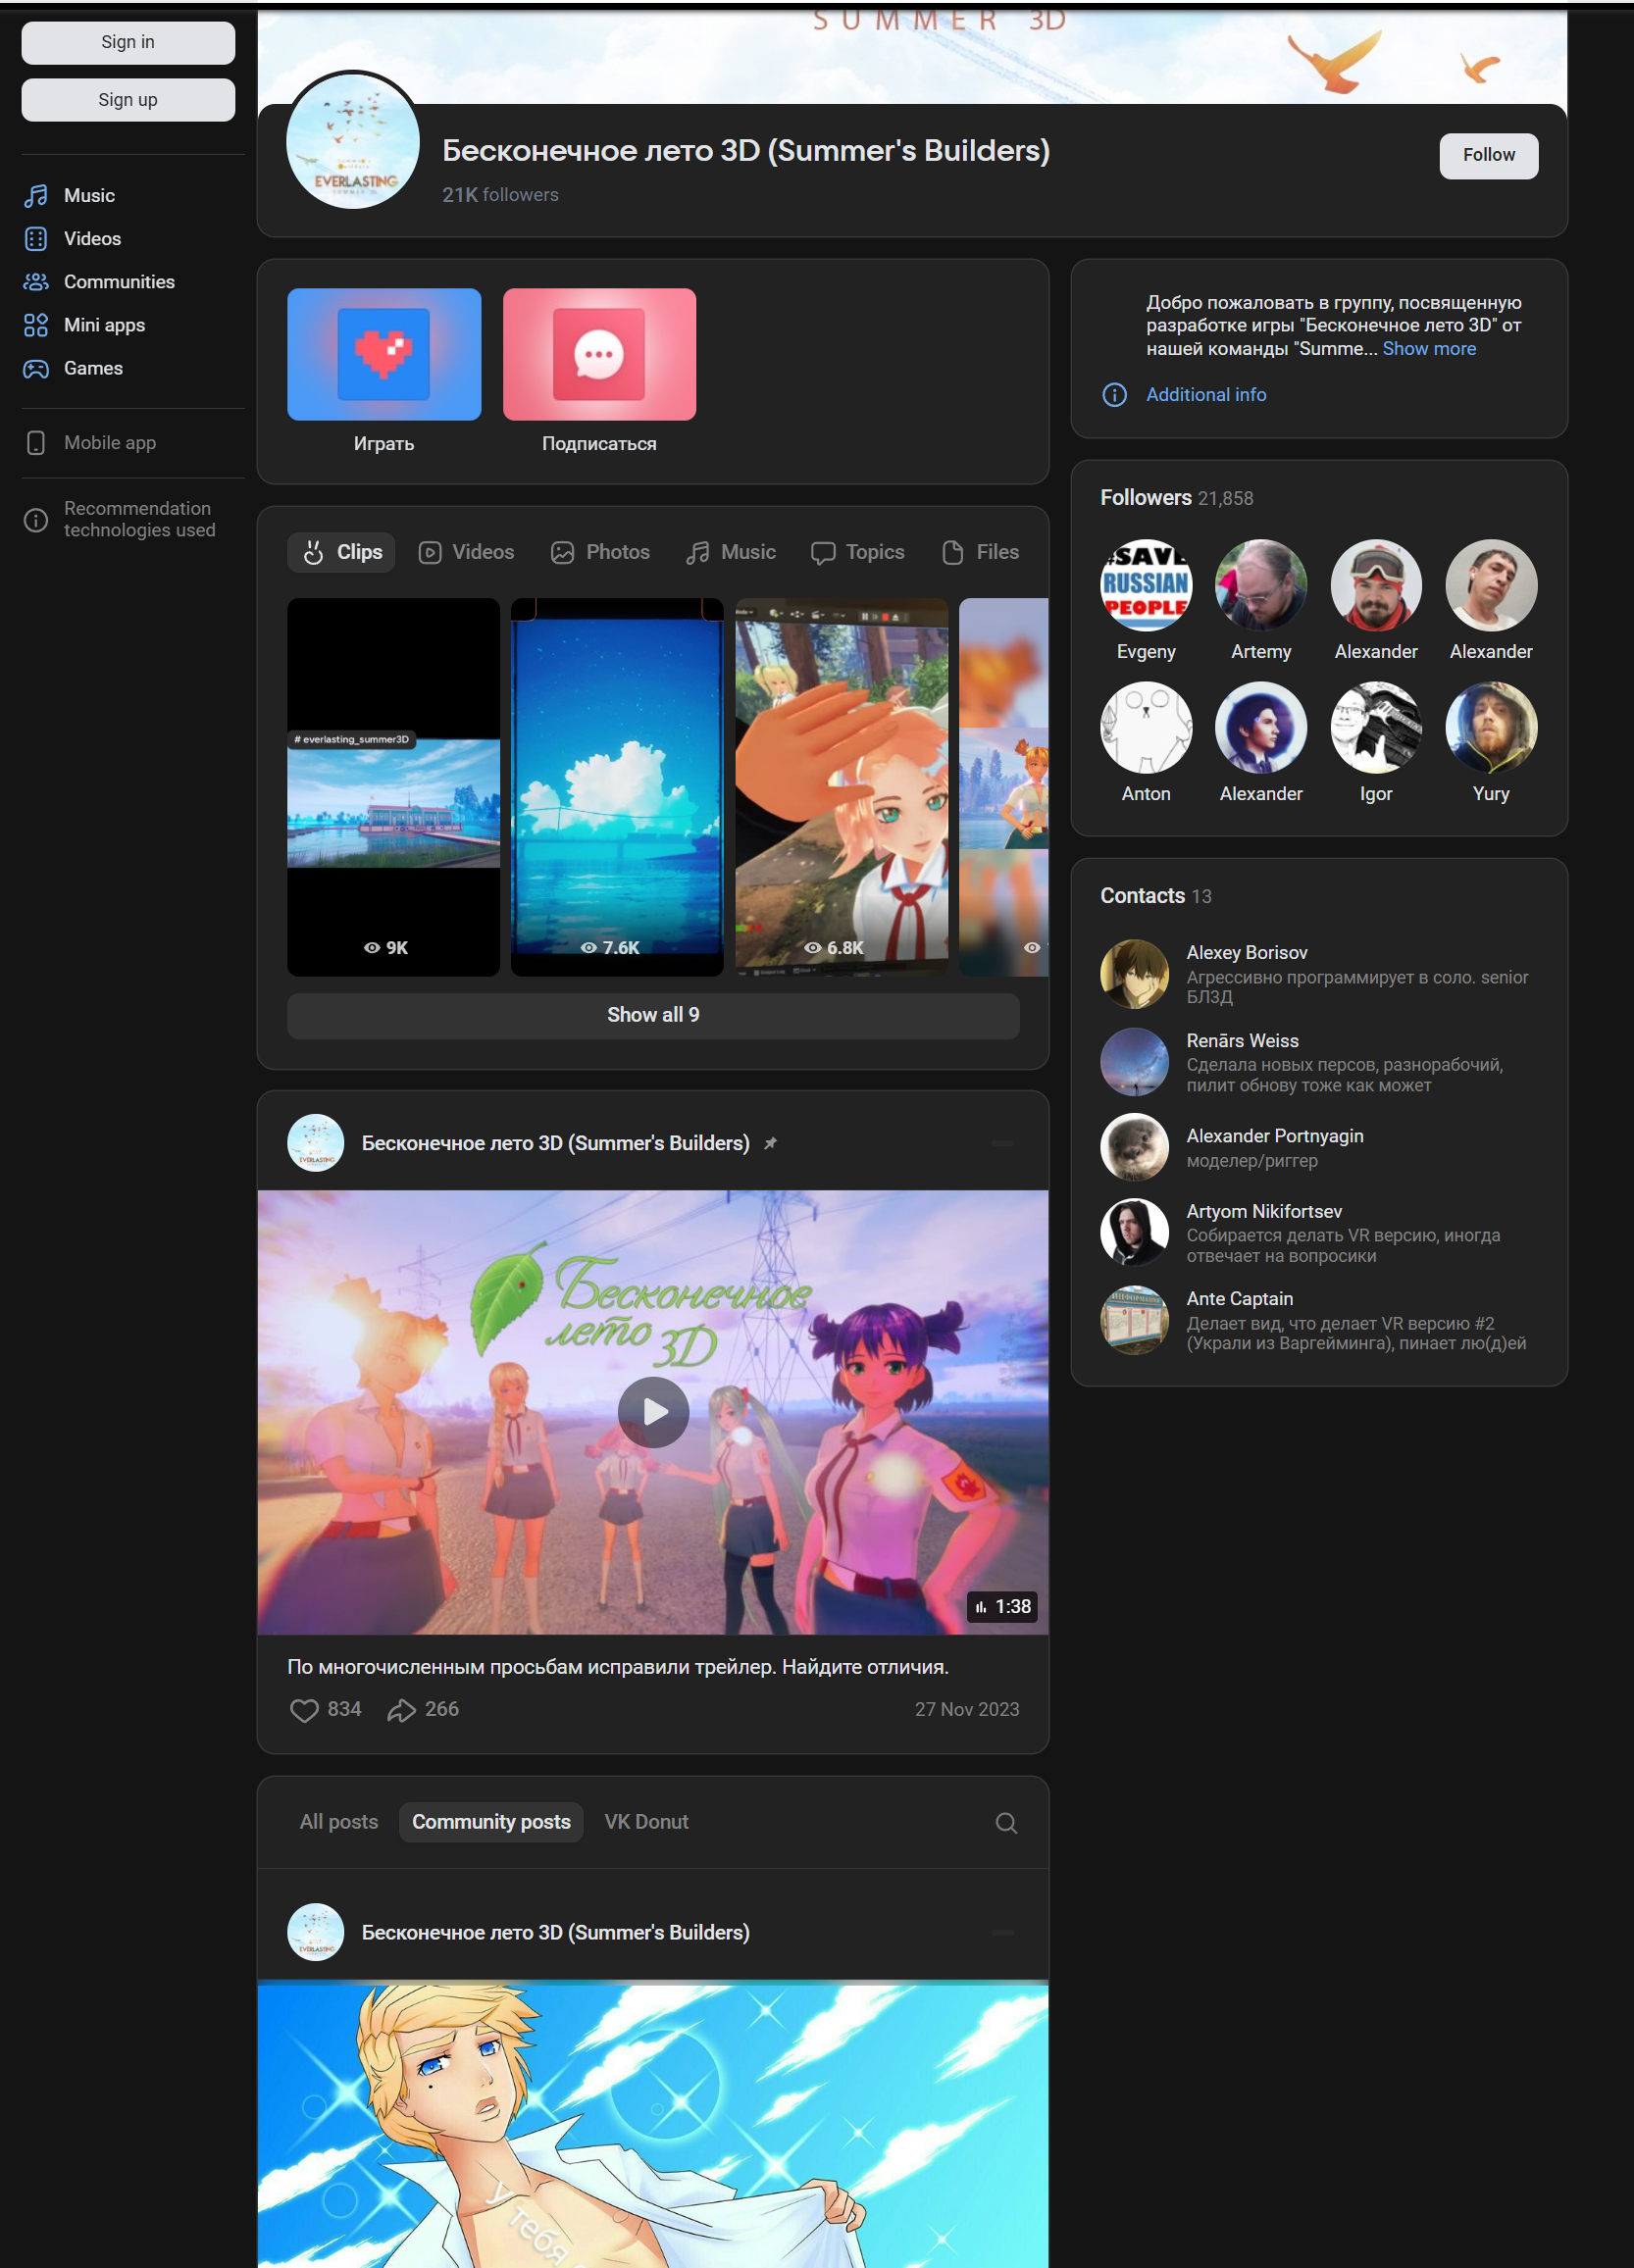Open the Играть heart app tile

tap(384, 355)
